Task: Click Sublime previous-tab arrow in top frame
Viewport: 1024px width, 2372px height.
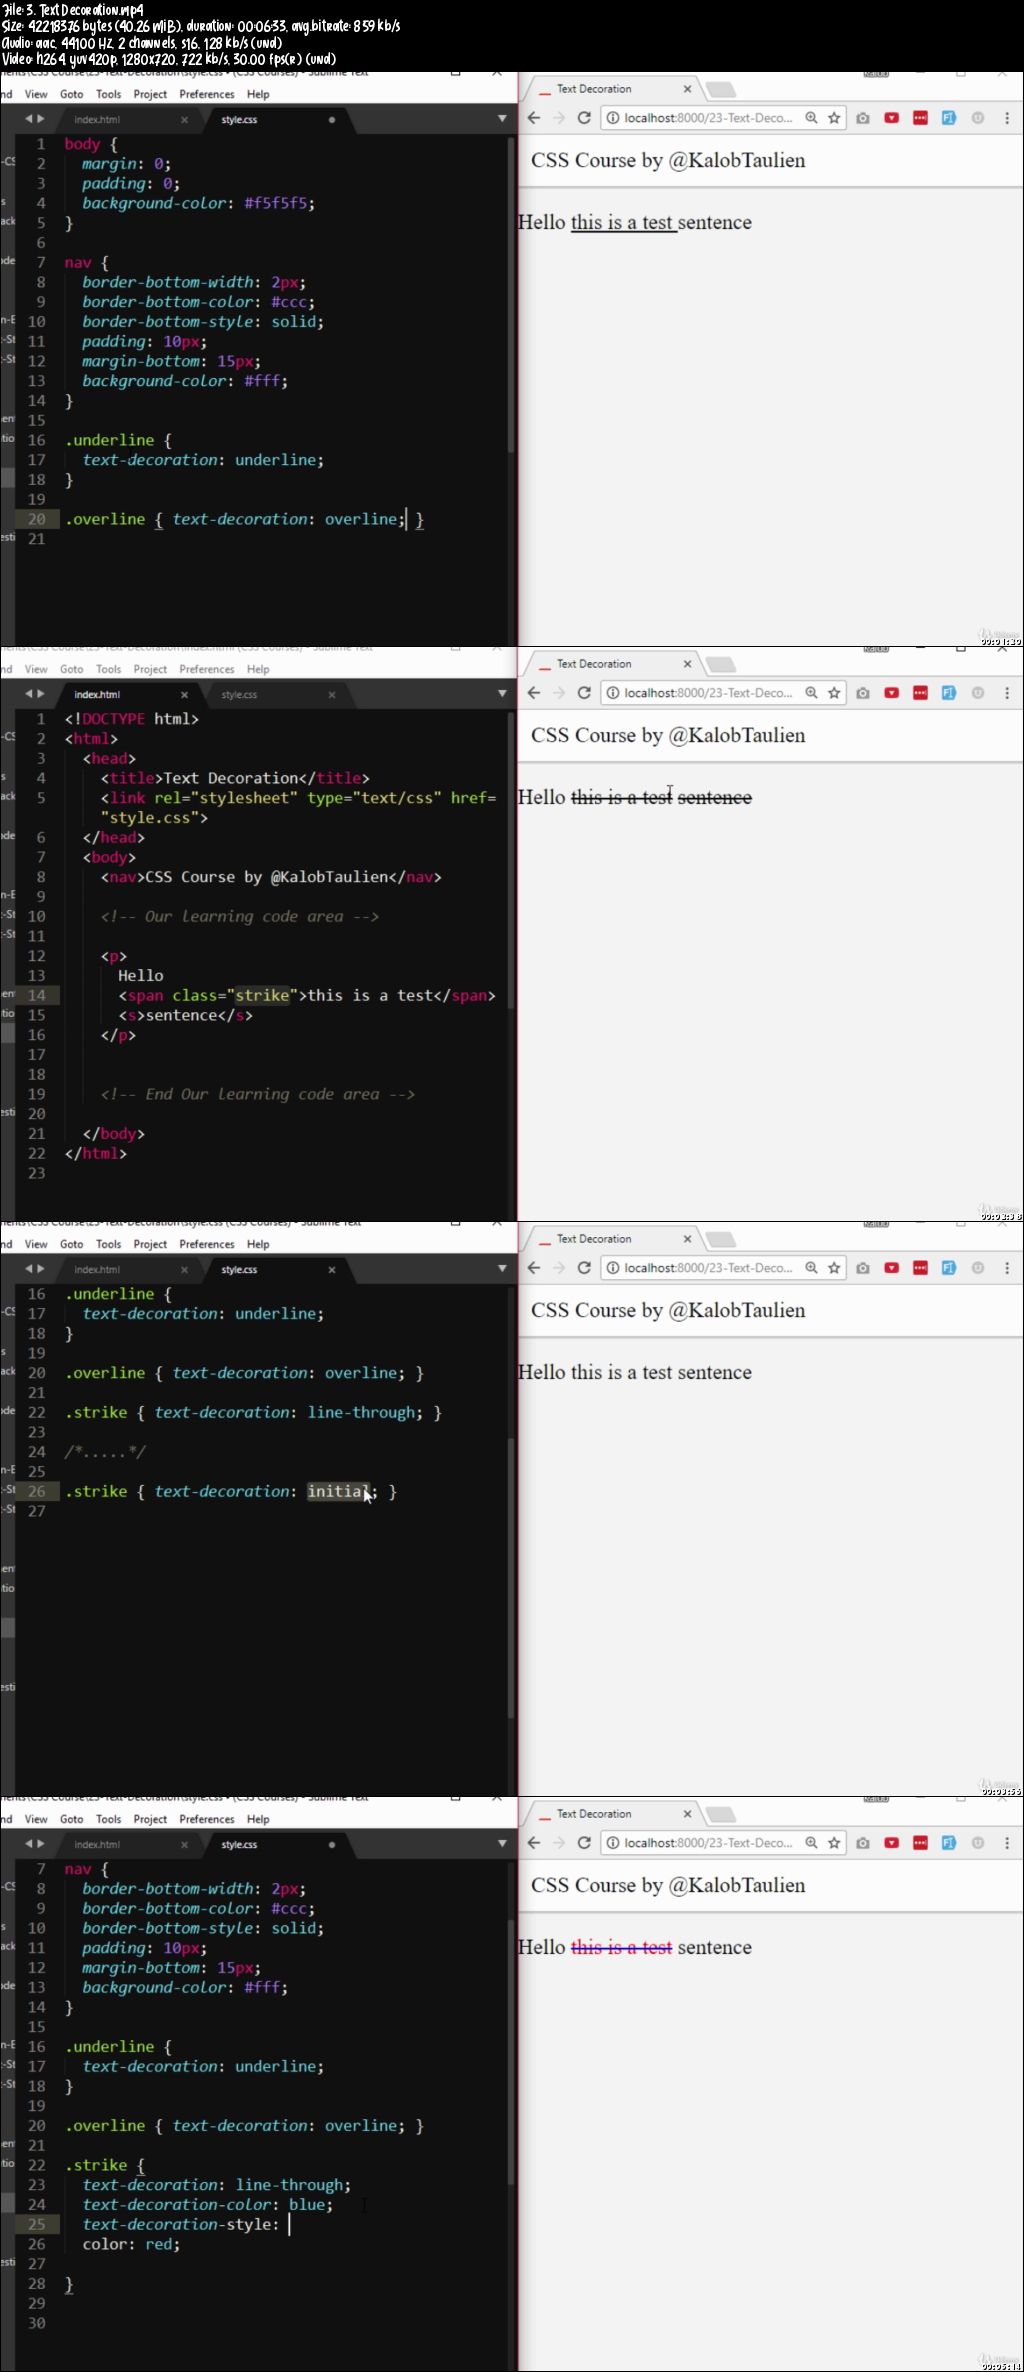Action: [29, 119]
